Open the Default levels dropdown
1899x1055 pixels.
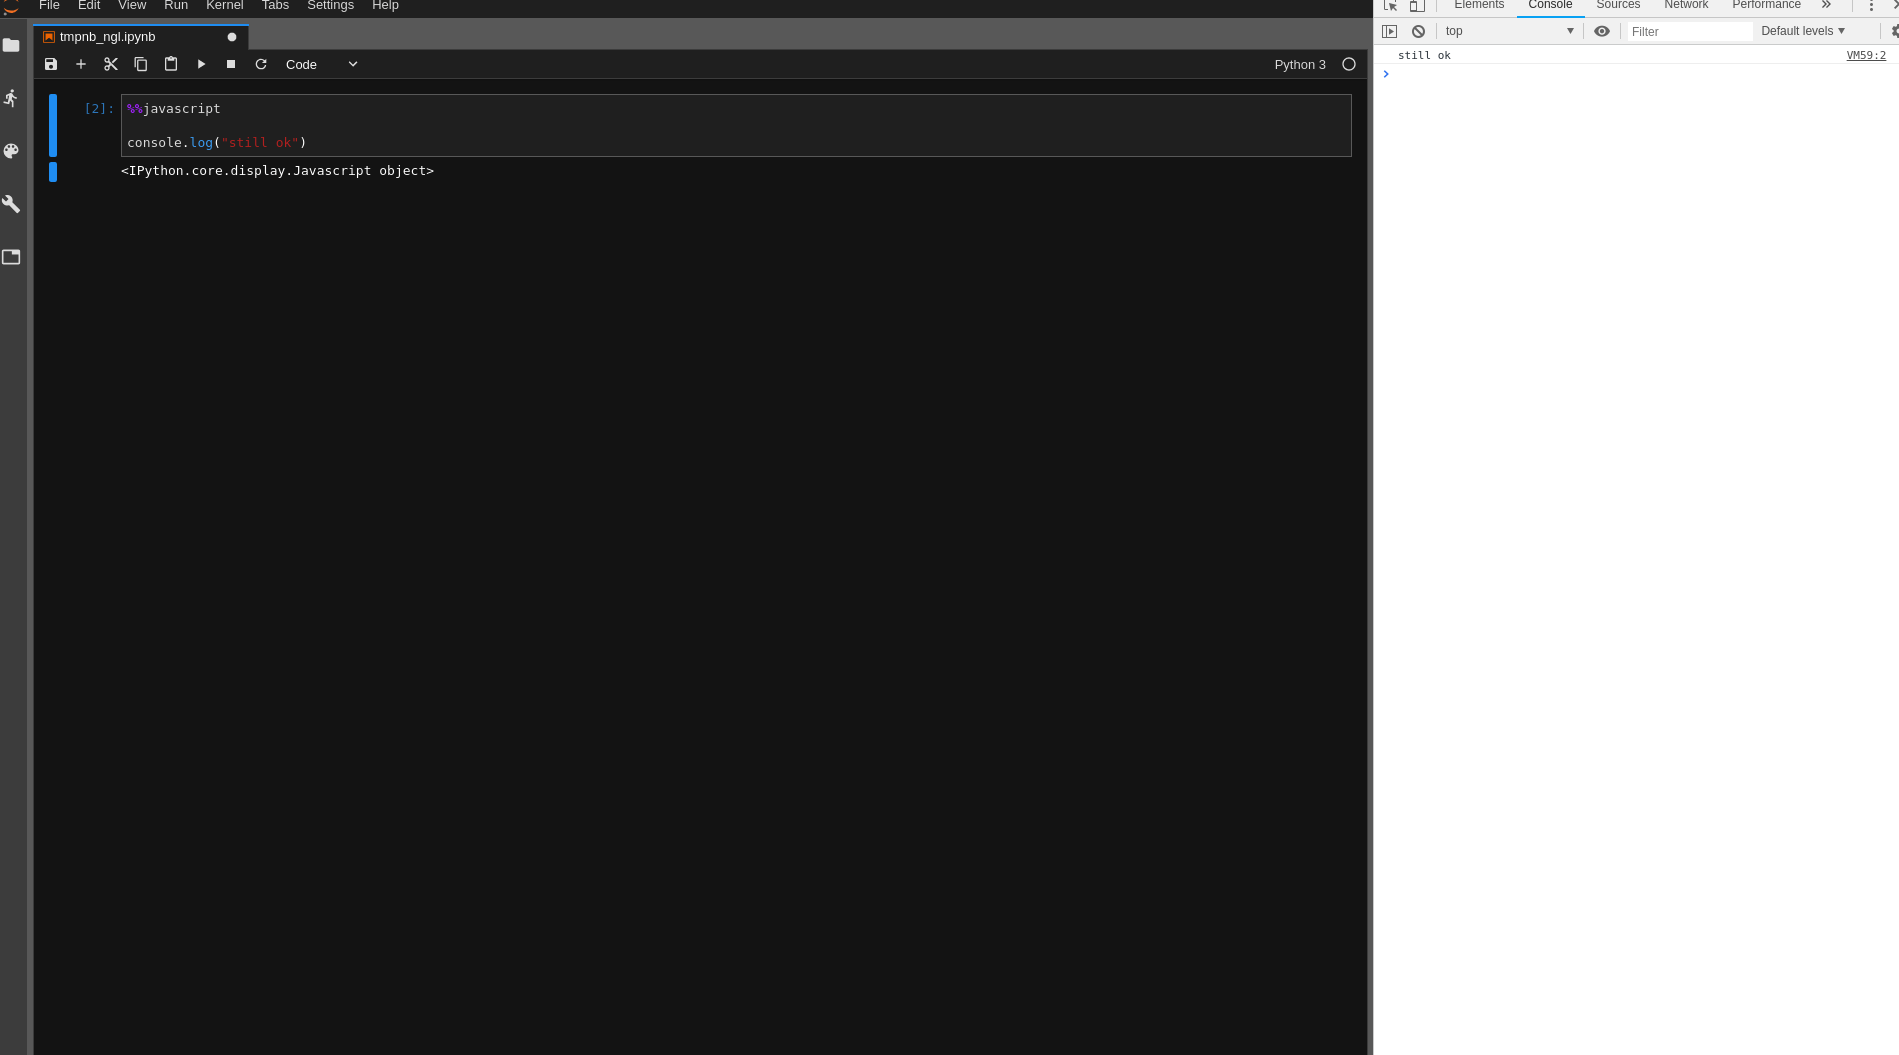1801,31
